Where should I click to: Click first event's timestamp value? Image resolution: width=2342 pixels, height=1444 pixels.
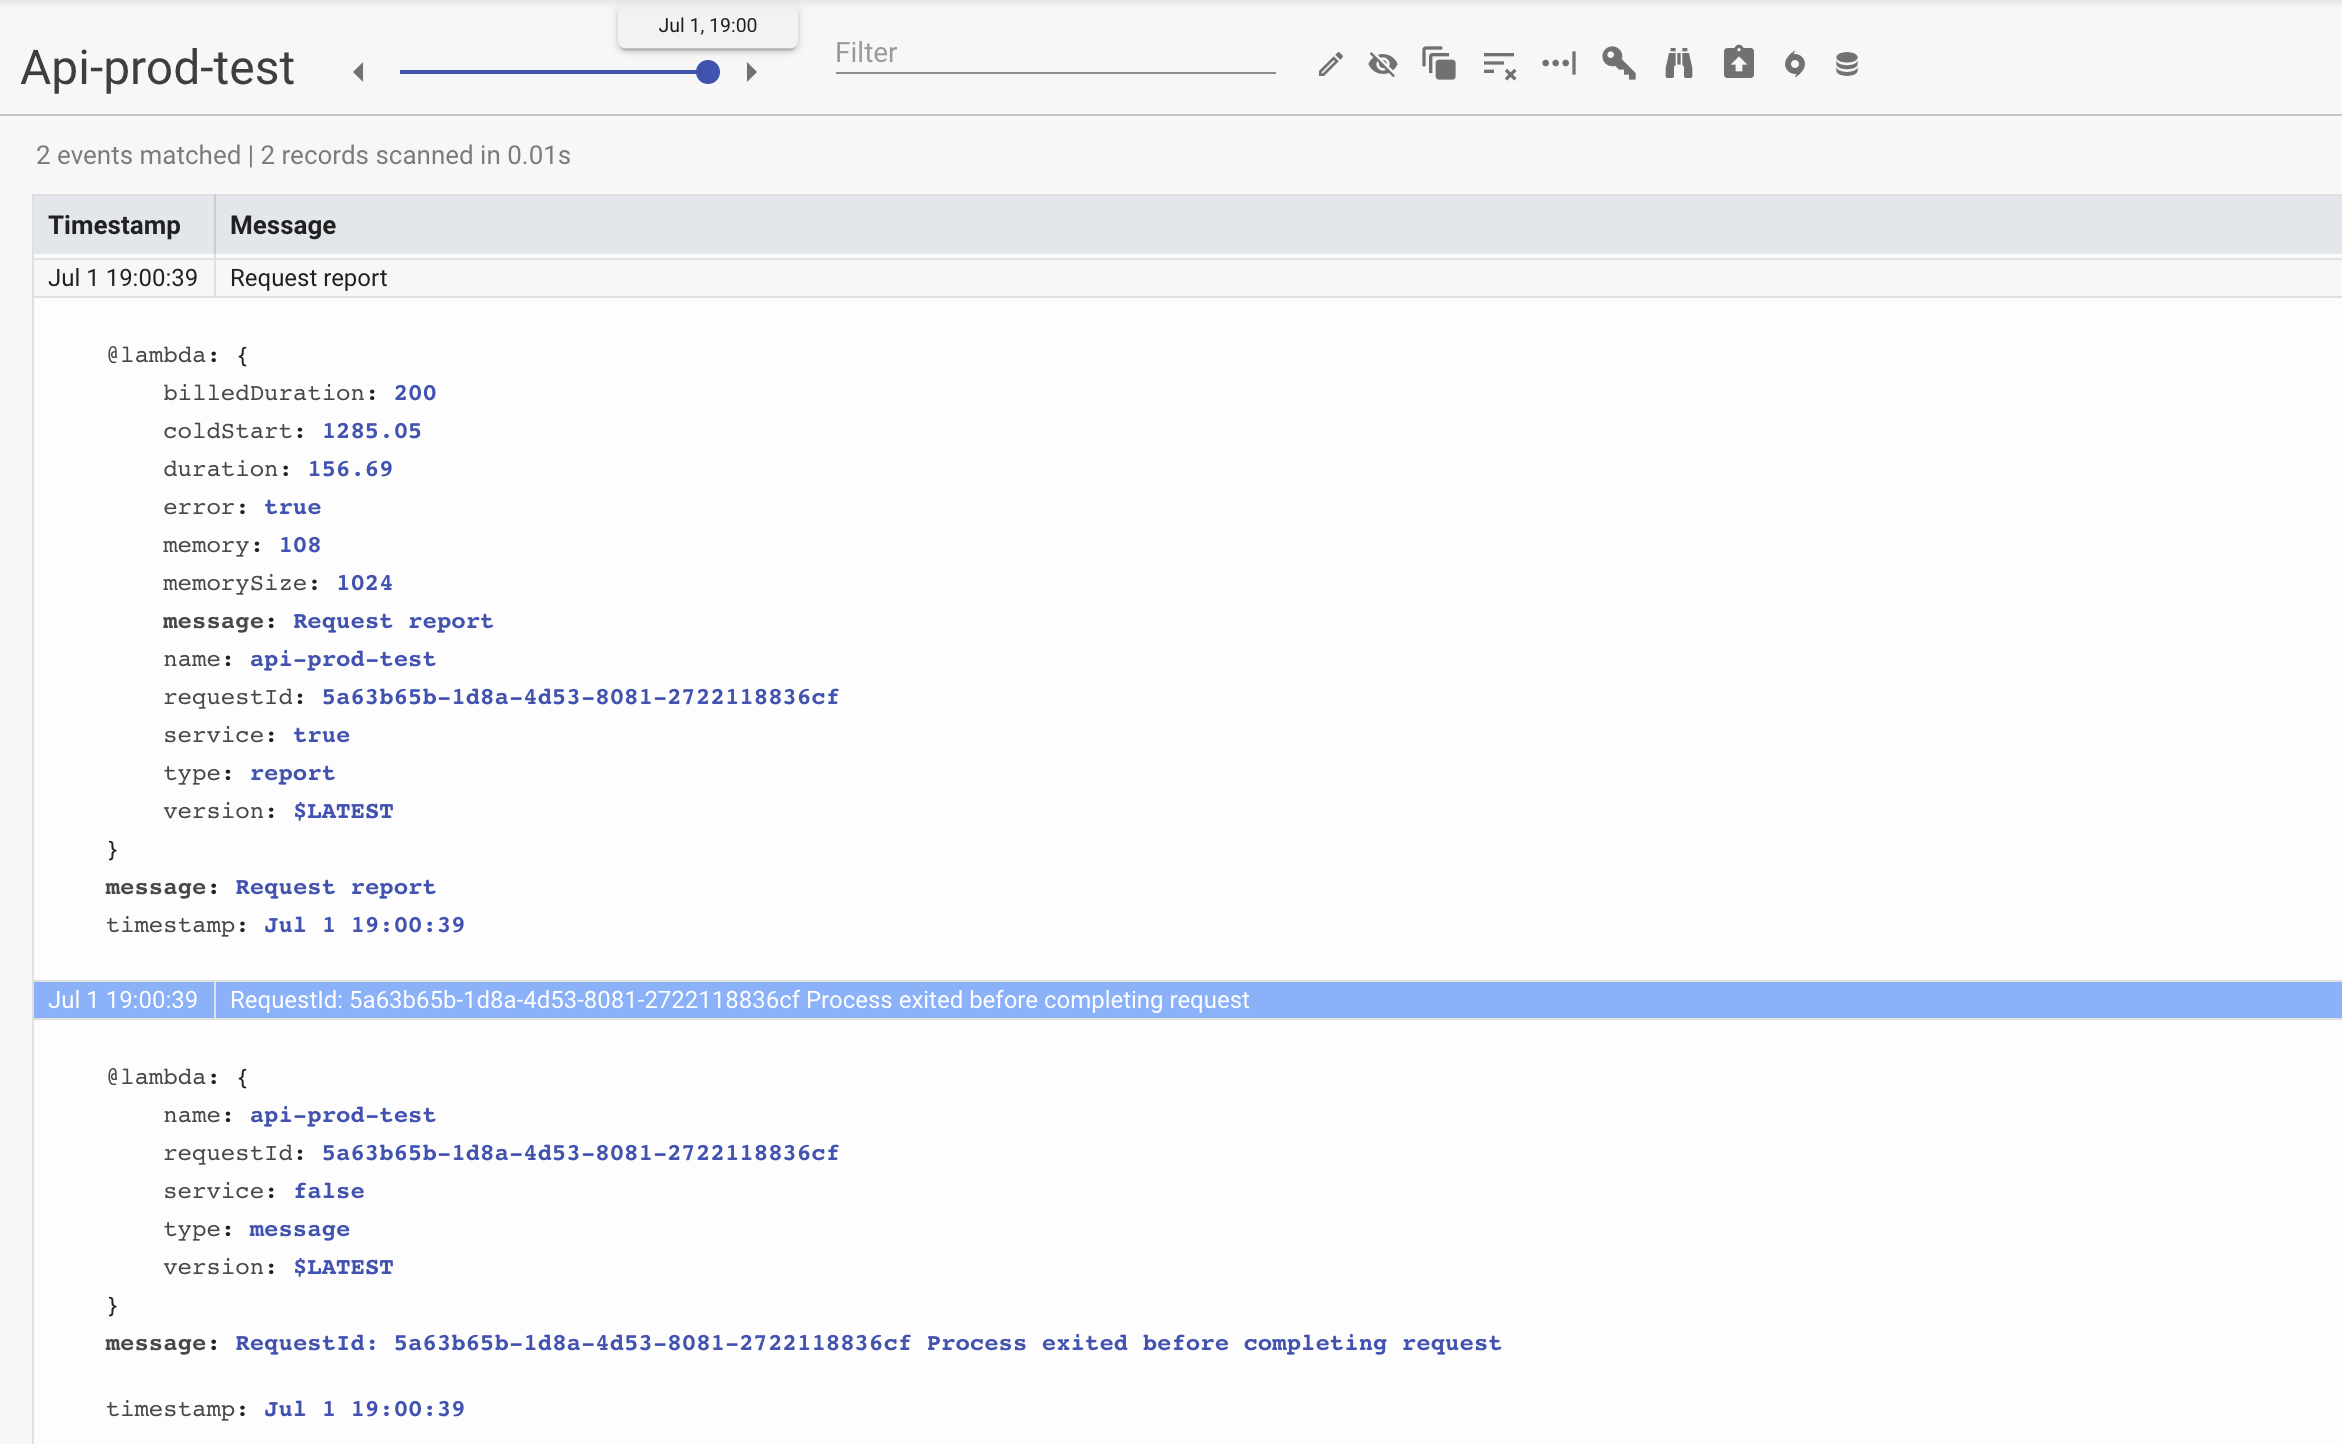point(364,925)
